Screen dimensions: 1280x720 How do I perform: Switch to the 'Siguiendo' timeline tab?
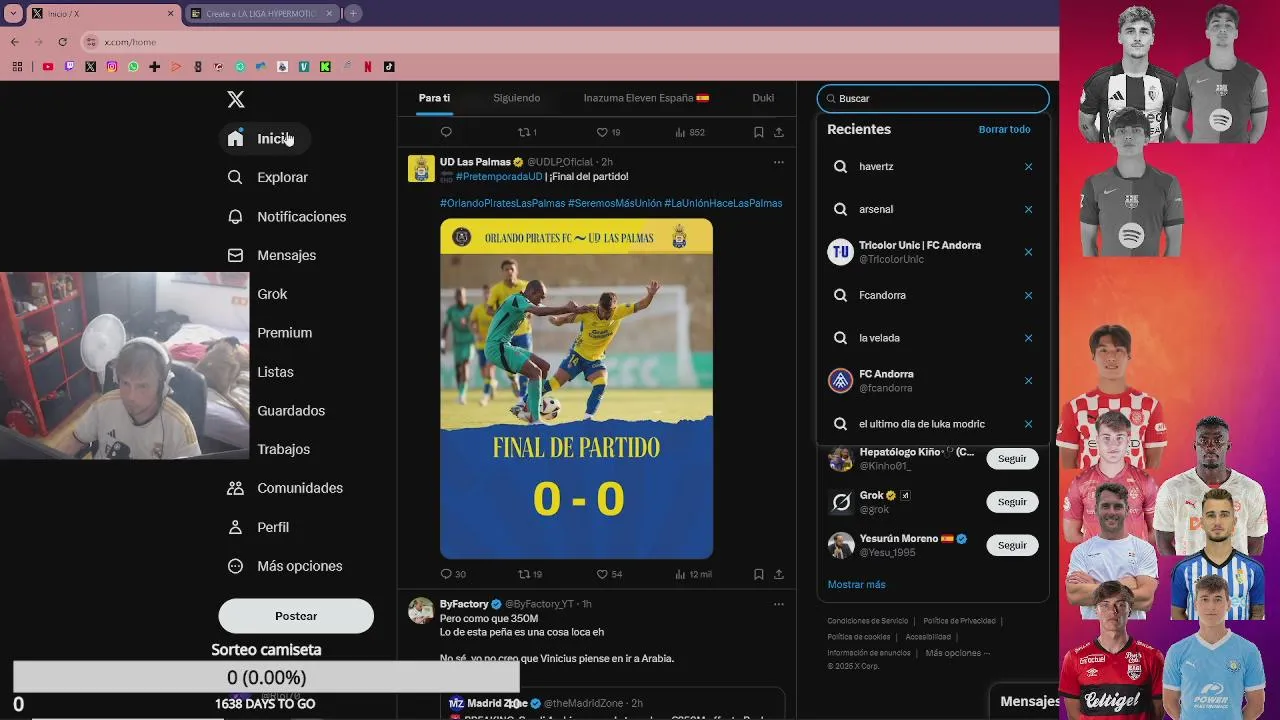point(516,98)
